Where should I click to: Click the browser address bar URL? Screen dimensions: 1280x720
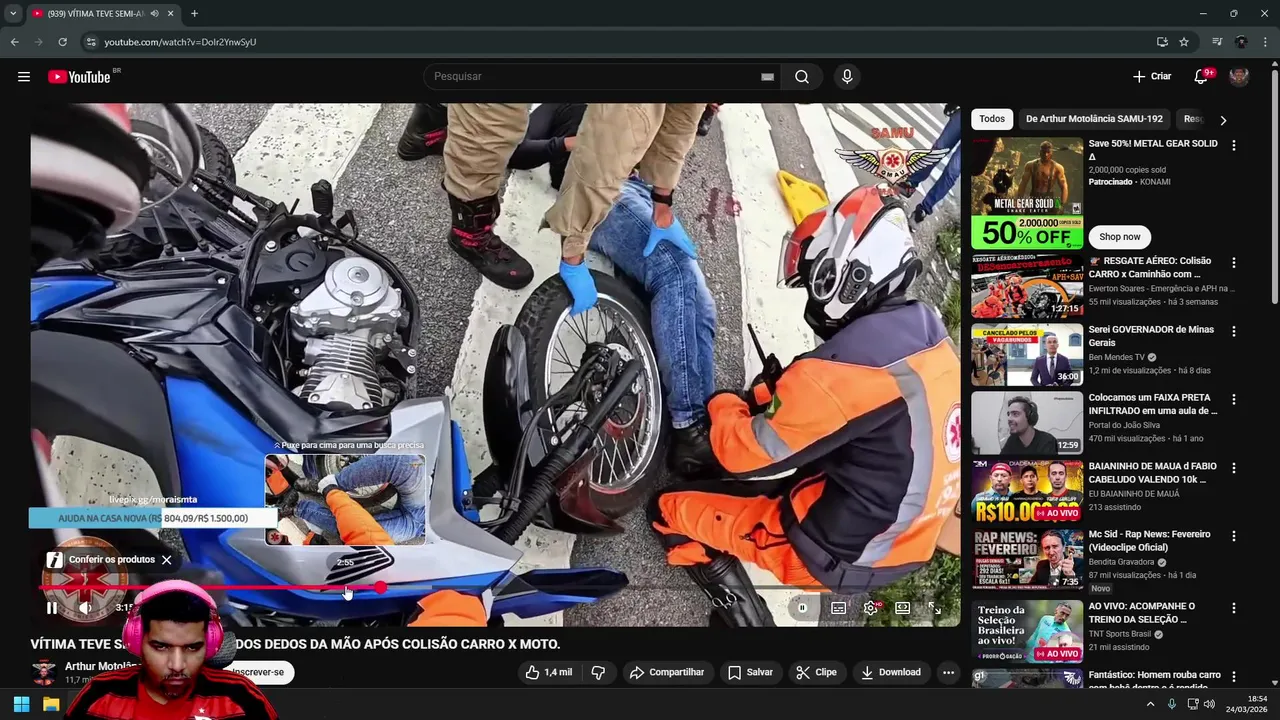(180, 42)
